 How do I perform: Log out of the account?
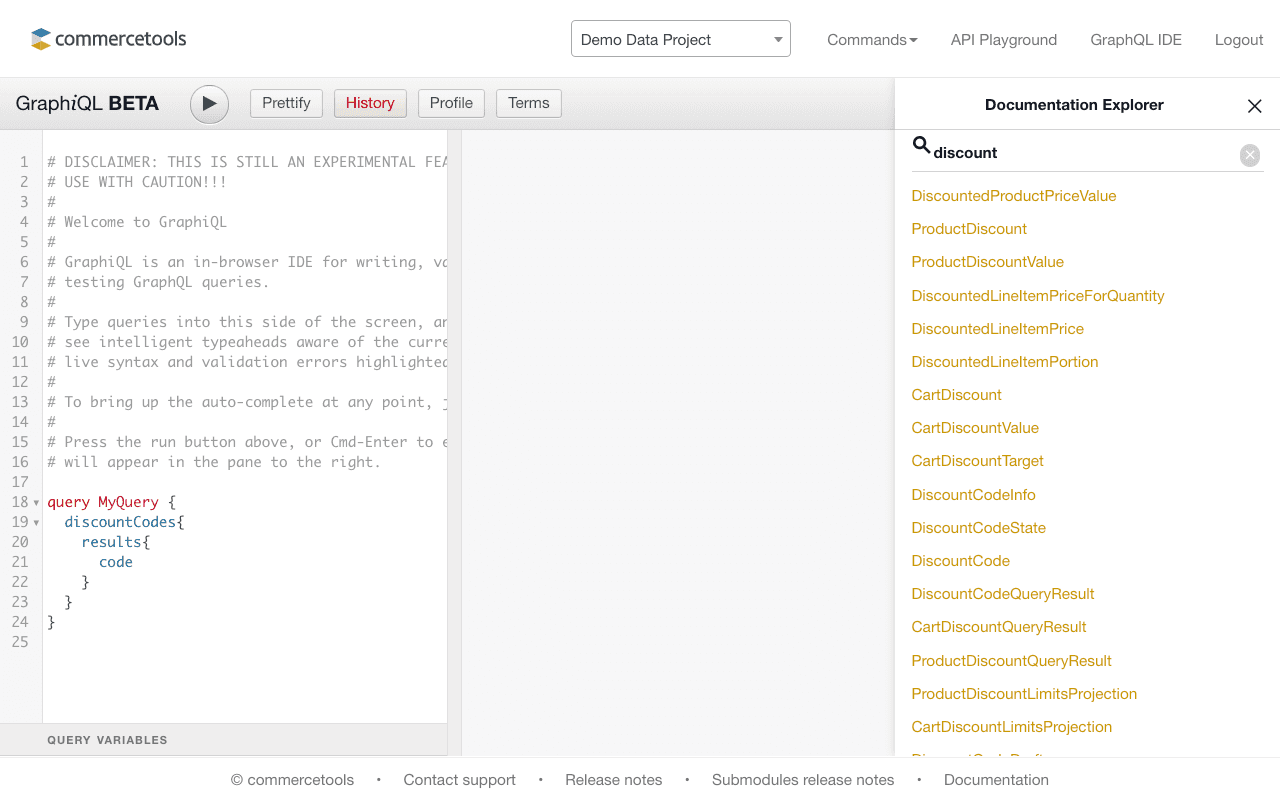[1238, 40]
